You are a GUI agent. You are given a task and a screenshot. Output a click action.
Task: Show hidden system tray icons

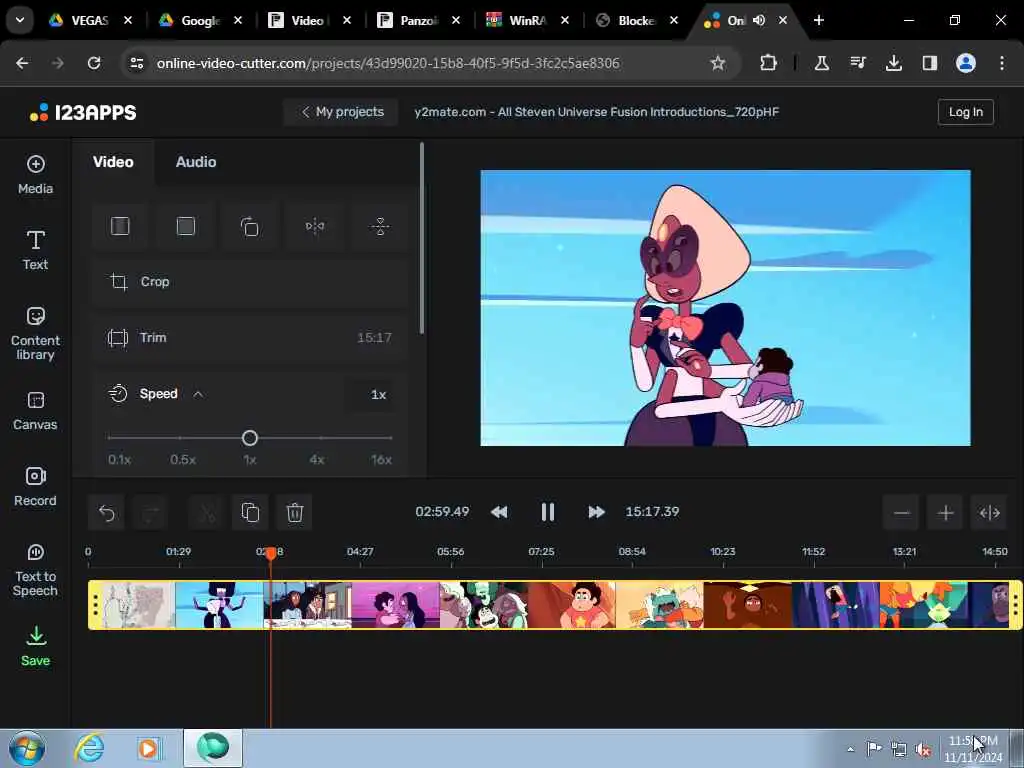850,749
